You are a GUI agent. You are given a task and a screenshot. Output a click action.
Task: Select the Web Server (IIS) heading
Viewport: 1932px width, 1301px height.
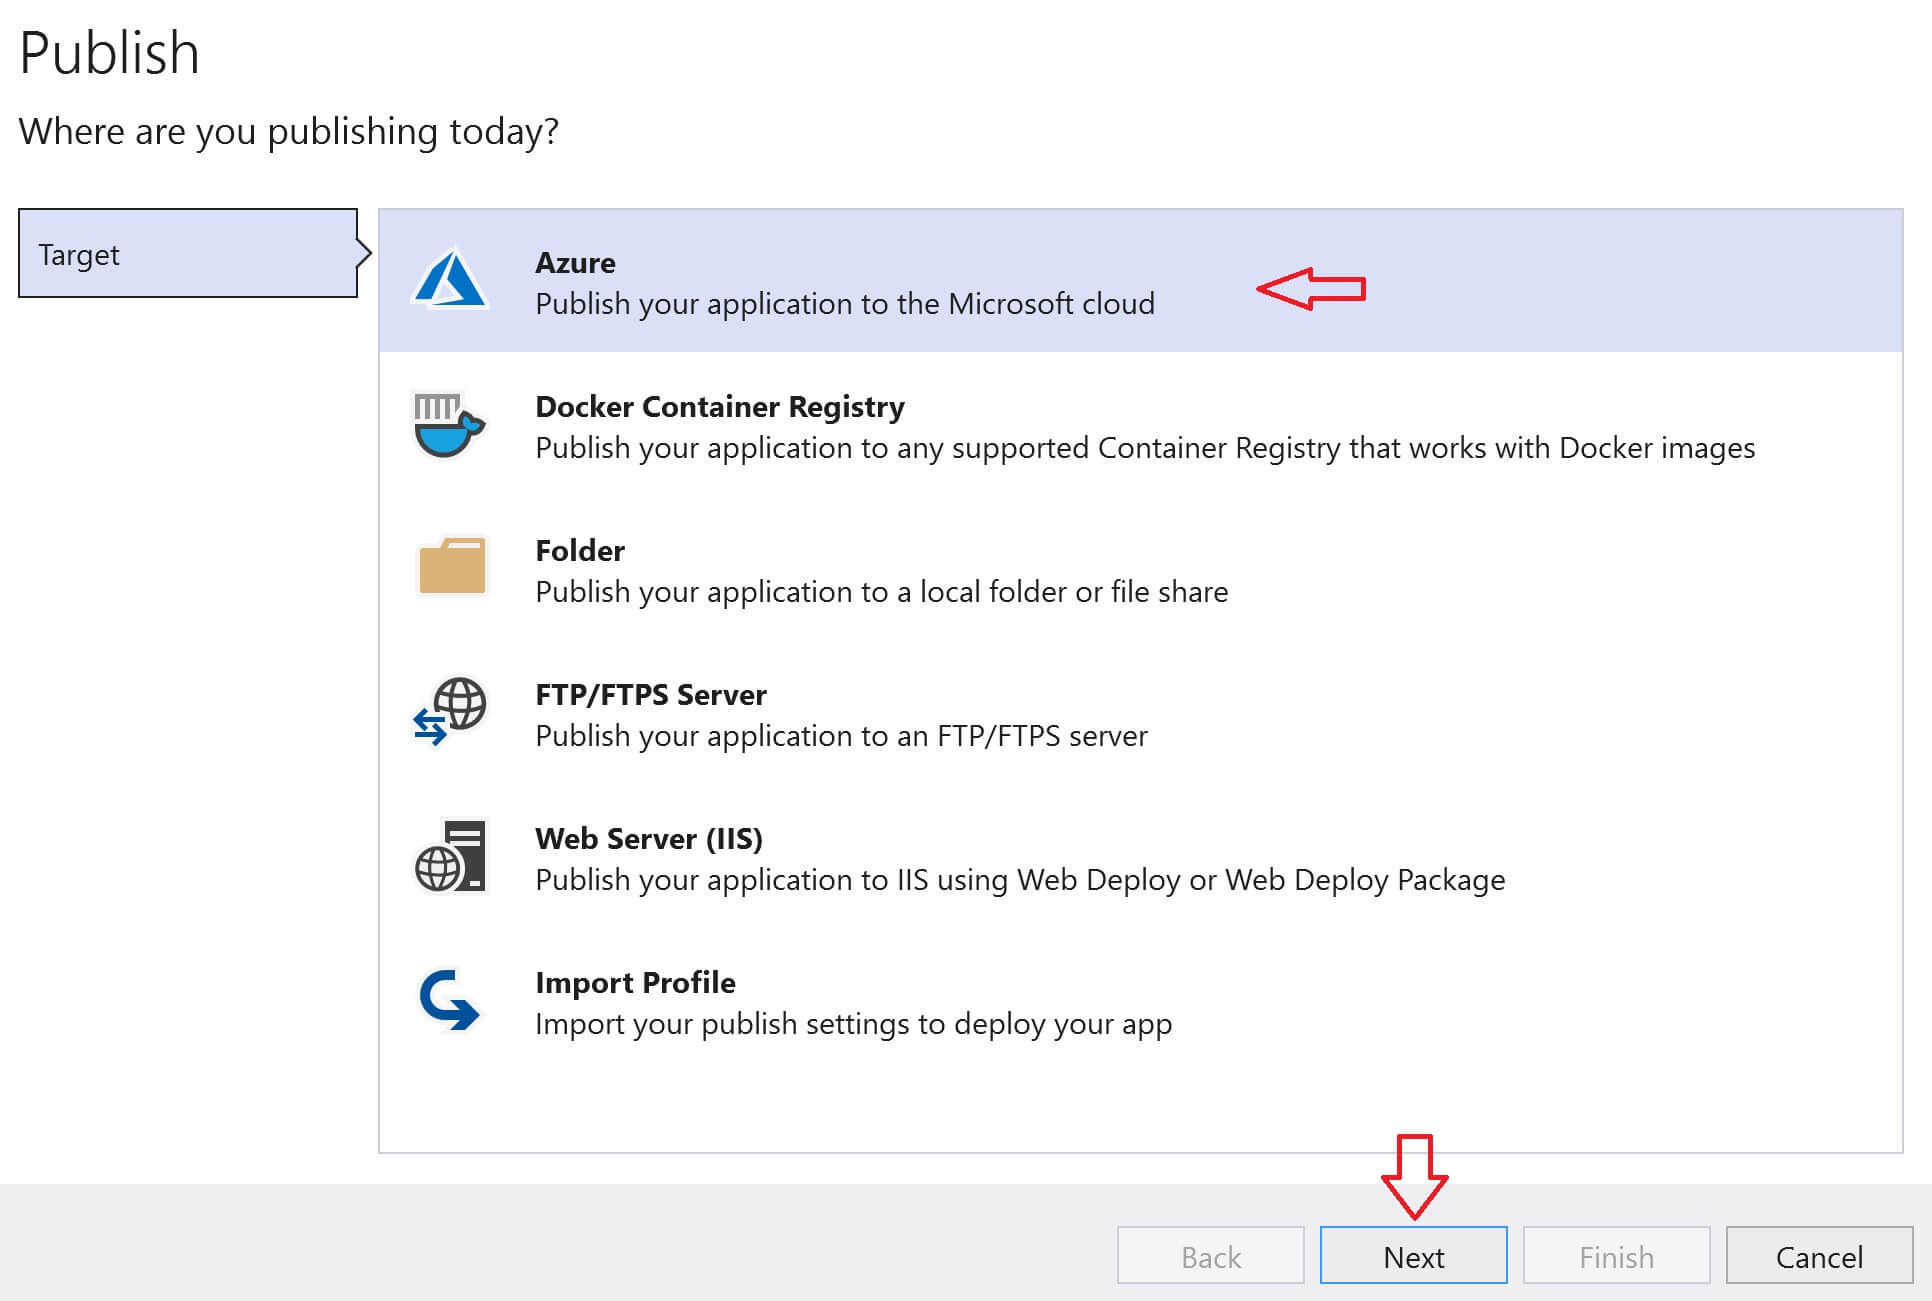pyautogui.click(x=649, y=839)
